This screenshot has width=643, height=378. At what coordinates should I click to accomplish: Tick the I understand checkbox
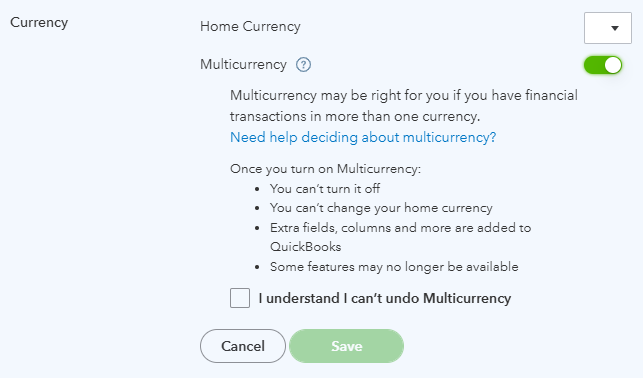[x=240, y=298]
